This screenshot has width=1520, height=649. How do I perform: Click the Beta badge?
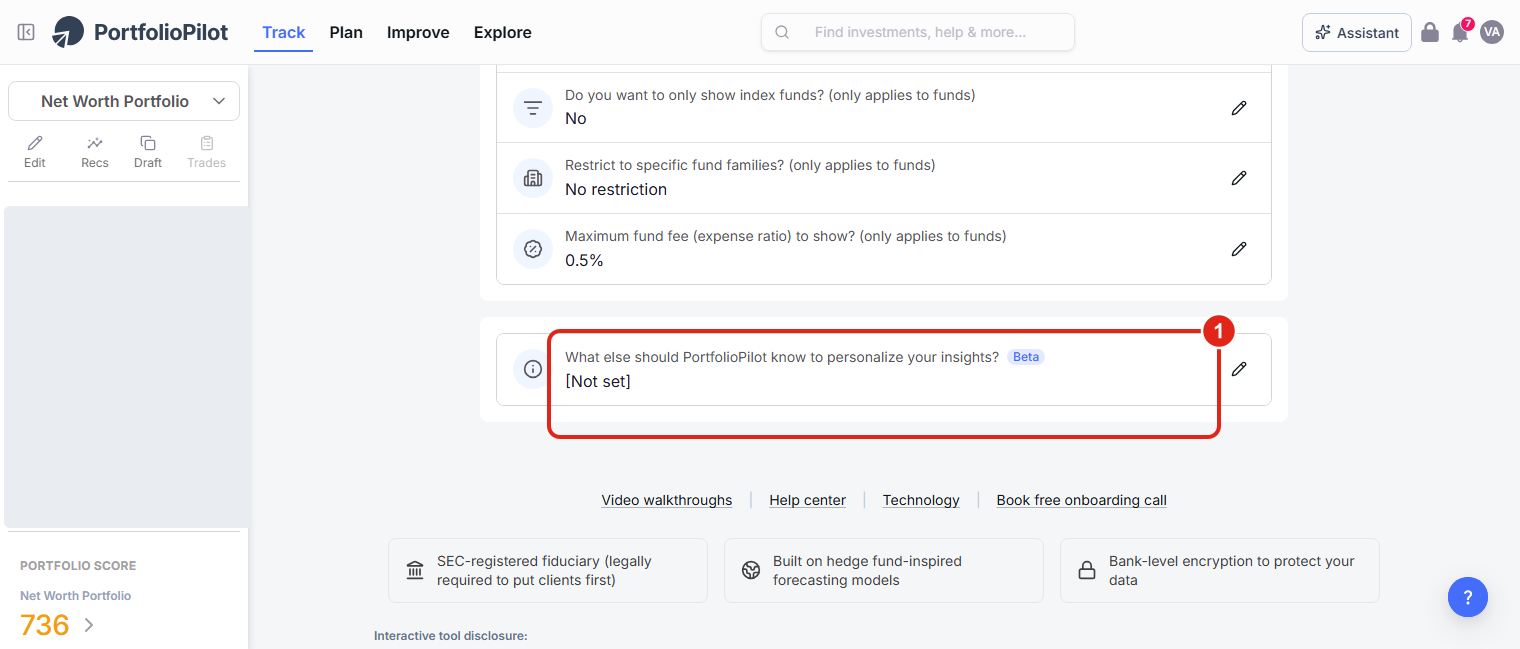(x=1026, y=357)
